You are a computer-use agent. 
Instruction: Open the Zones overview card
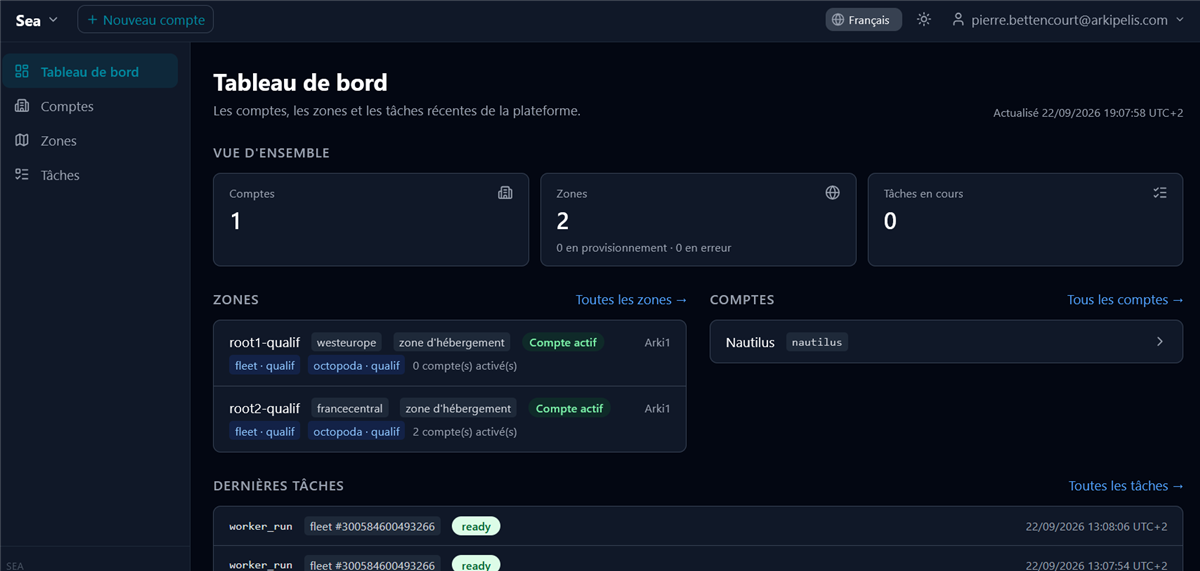click(x=698, y=219)
